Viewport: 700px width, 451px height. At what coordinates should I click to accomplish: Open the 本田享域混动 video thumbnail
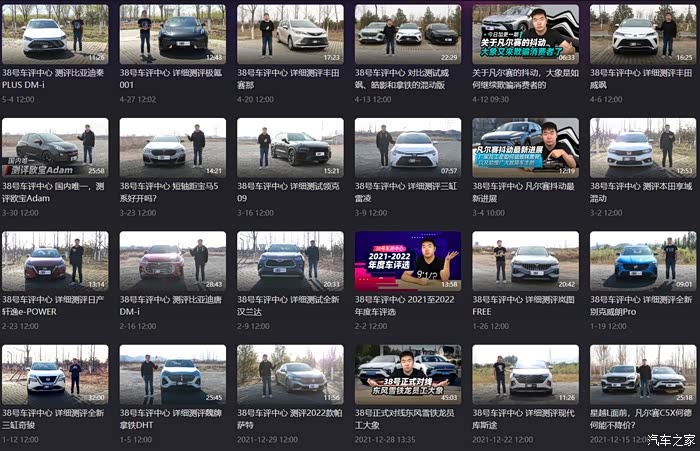(x=643, y=148)
